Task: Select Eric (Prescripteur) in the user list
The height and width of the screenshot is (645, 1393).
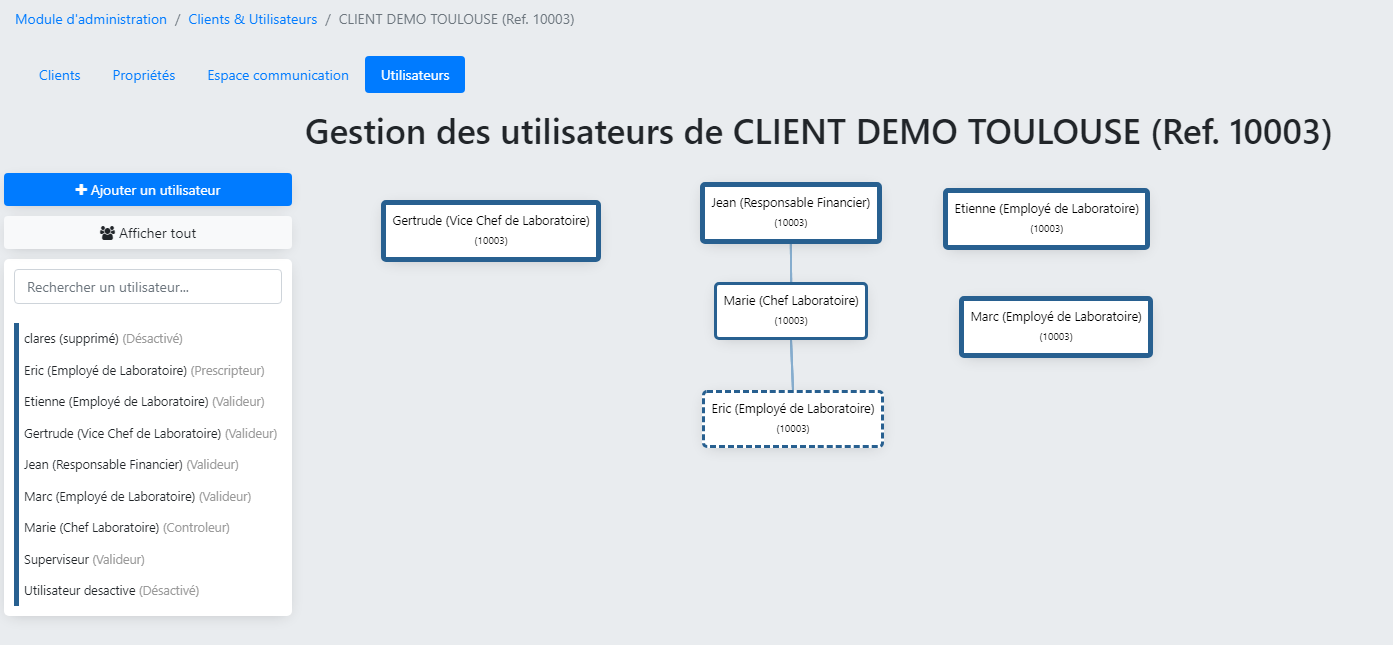Action: click(144, 370)
